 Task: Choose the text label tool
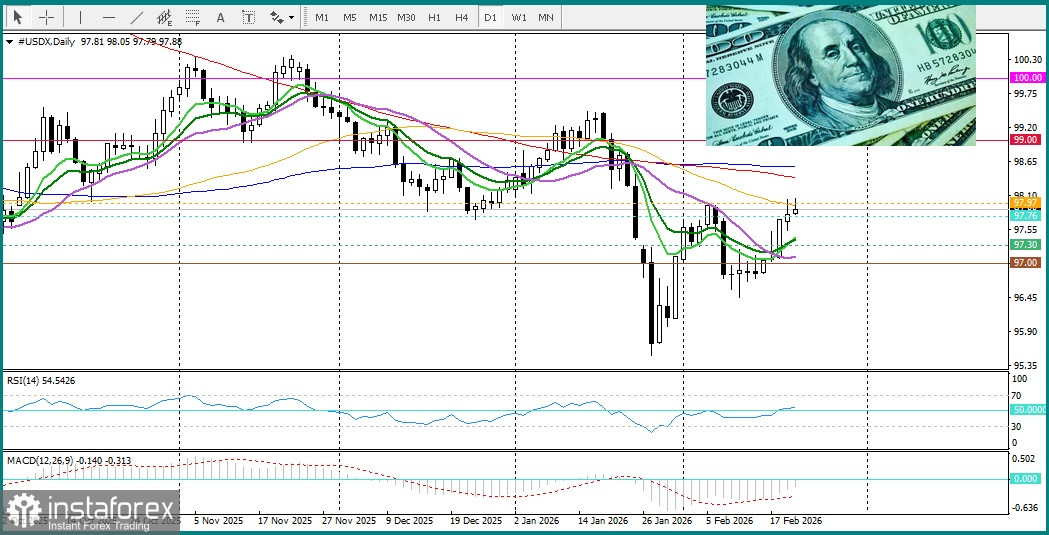point(248,17)
